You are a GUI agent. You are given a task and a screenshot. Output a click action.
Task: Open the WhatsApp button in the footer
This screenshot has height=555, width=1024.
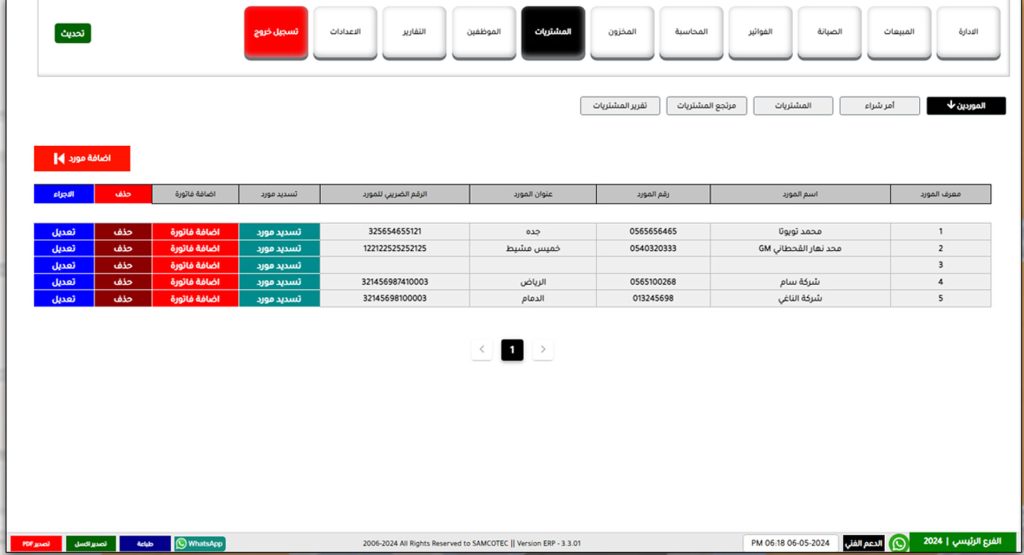tap(199, 543)
